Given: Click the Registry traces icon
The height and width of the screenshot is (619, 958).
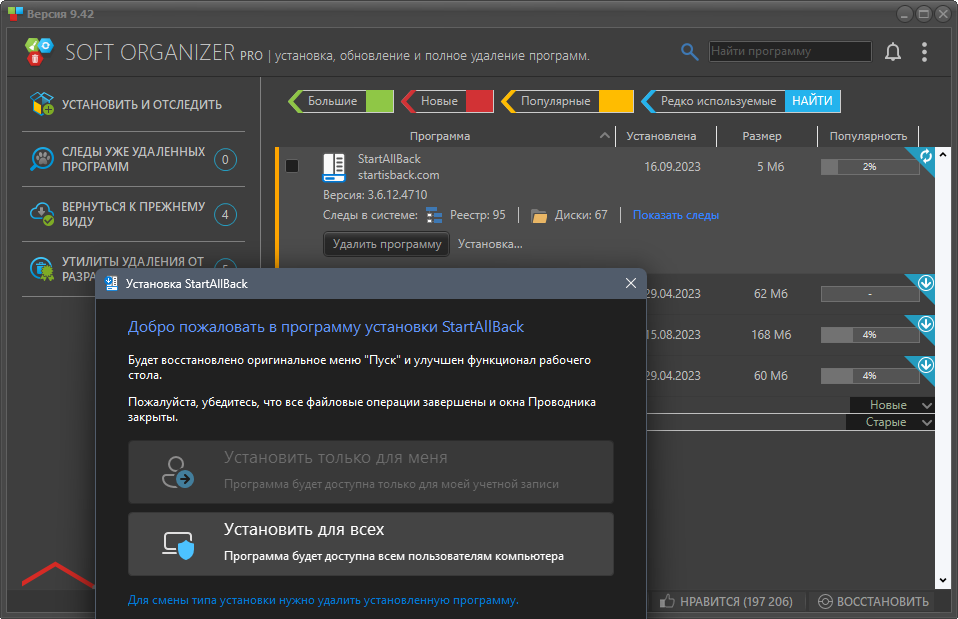Looking at the screenshot, I should (x=434, y=215).
